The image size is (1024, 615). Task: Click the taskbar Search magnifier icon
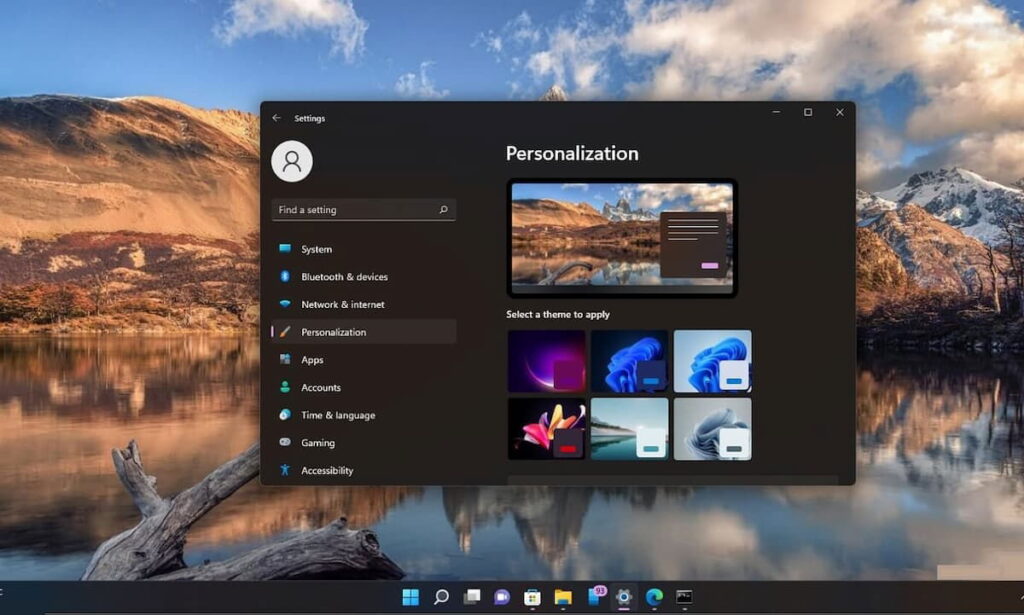click(441, 597)
